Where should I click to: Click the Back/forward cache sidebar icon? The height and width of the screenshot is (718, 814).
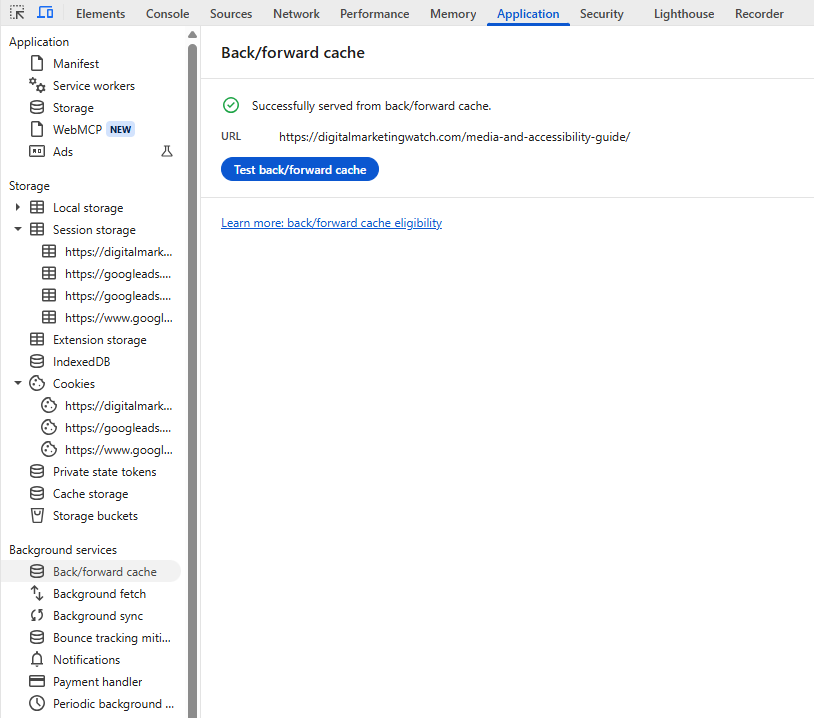37,571
